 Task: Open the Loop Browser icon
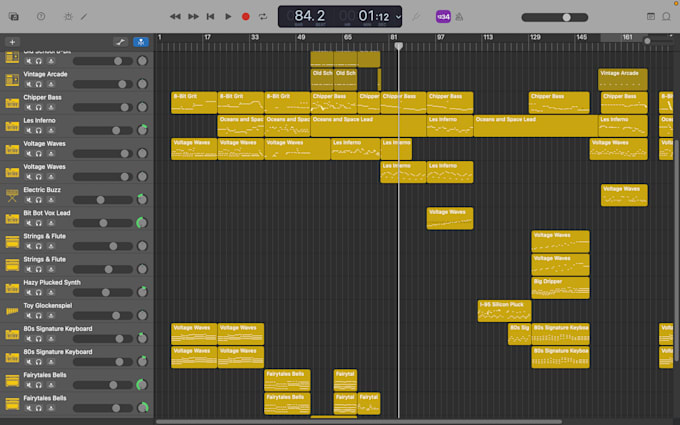[x=667, y=16]
